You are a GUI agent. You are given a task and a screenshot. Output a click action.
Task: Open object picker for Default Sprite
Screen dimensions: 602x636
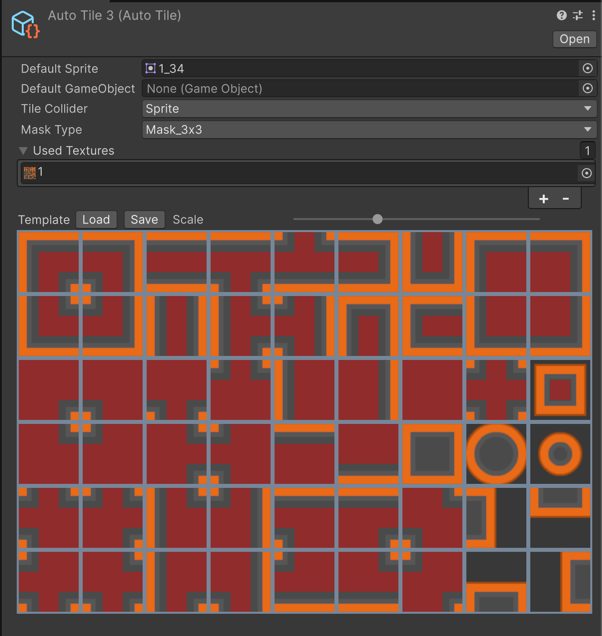click(587, 68)
